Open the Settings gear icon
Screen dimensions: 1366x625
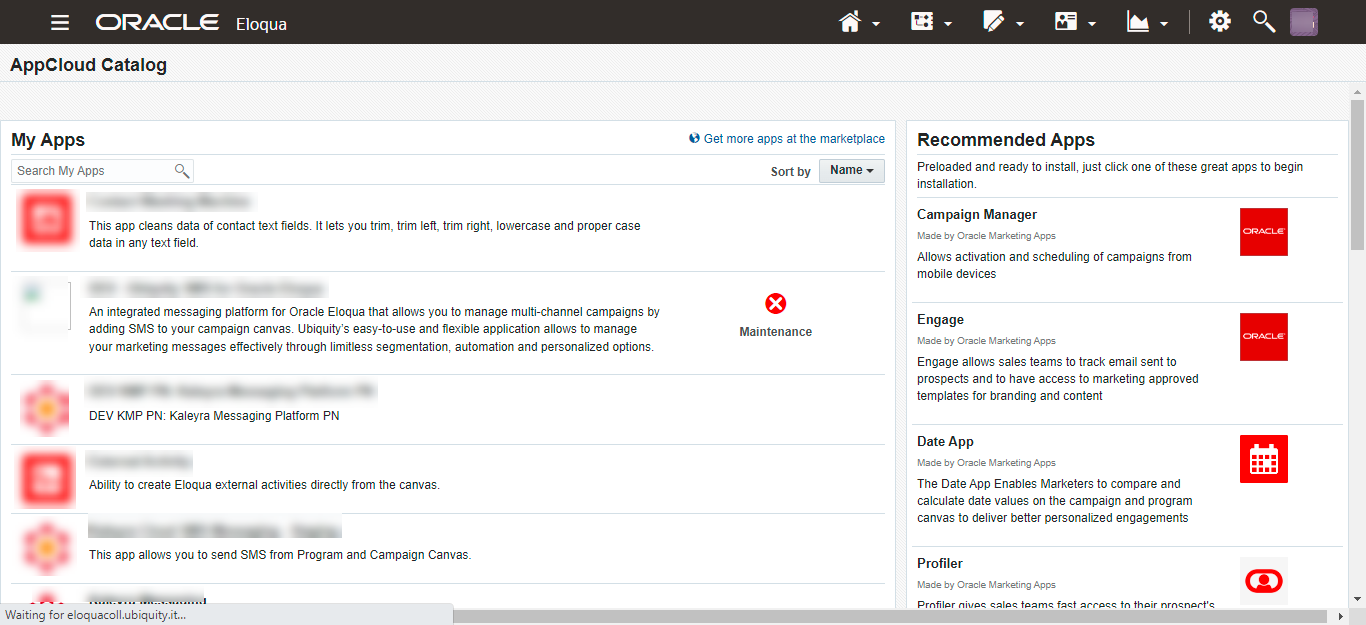pyautogui.click(x=1219, y=21)
